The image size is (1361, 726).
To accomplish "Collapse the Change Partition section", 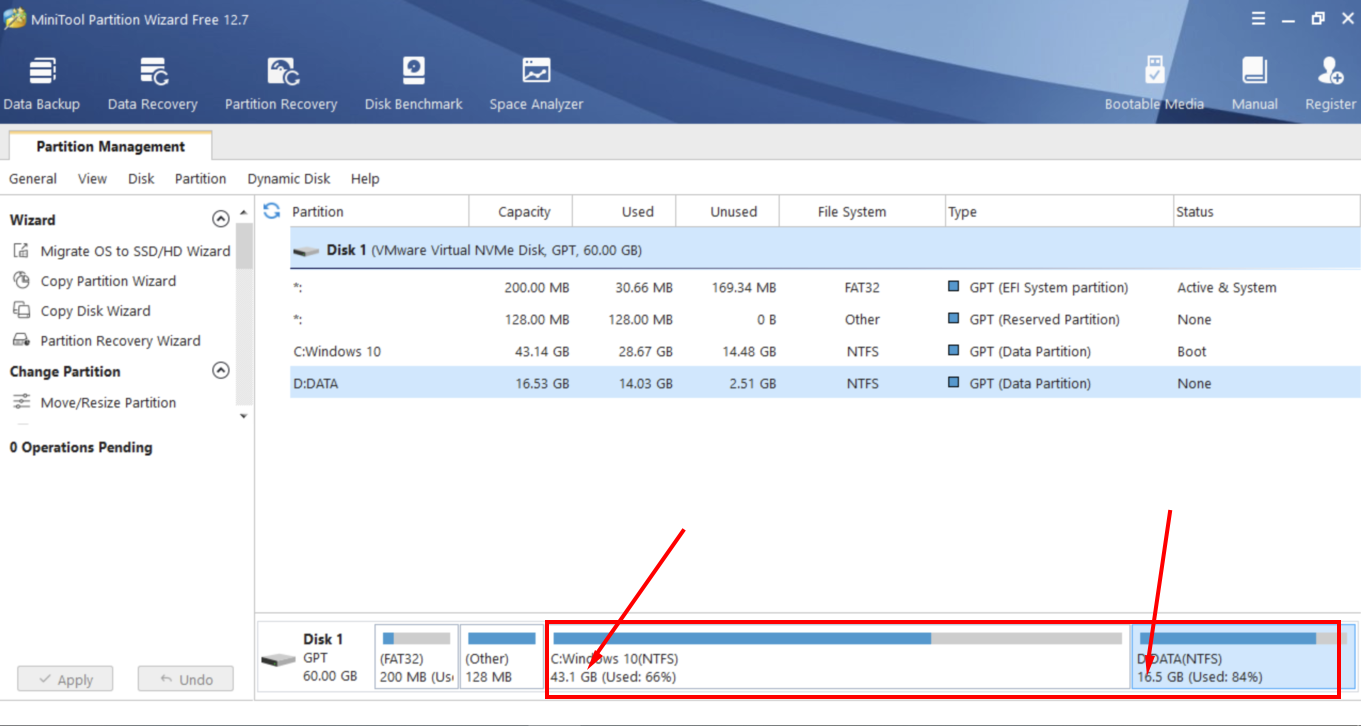I will tap(221, 370).
